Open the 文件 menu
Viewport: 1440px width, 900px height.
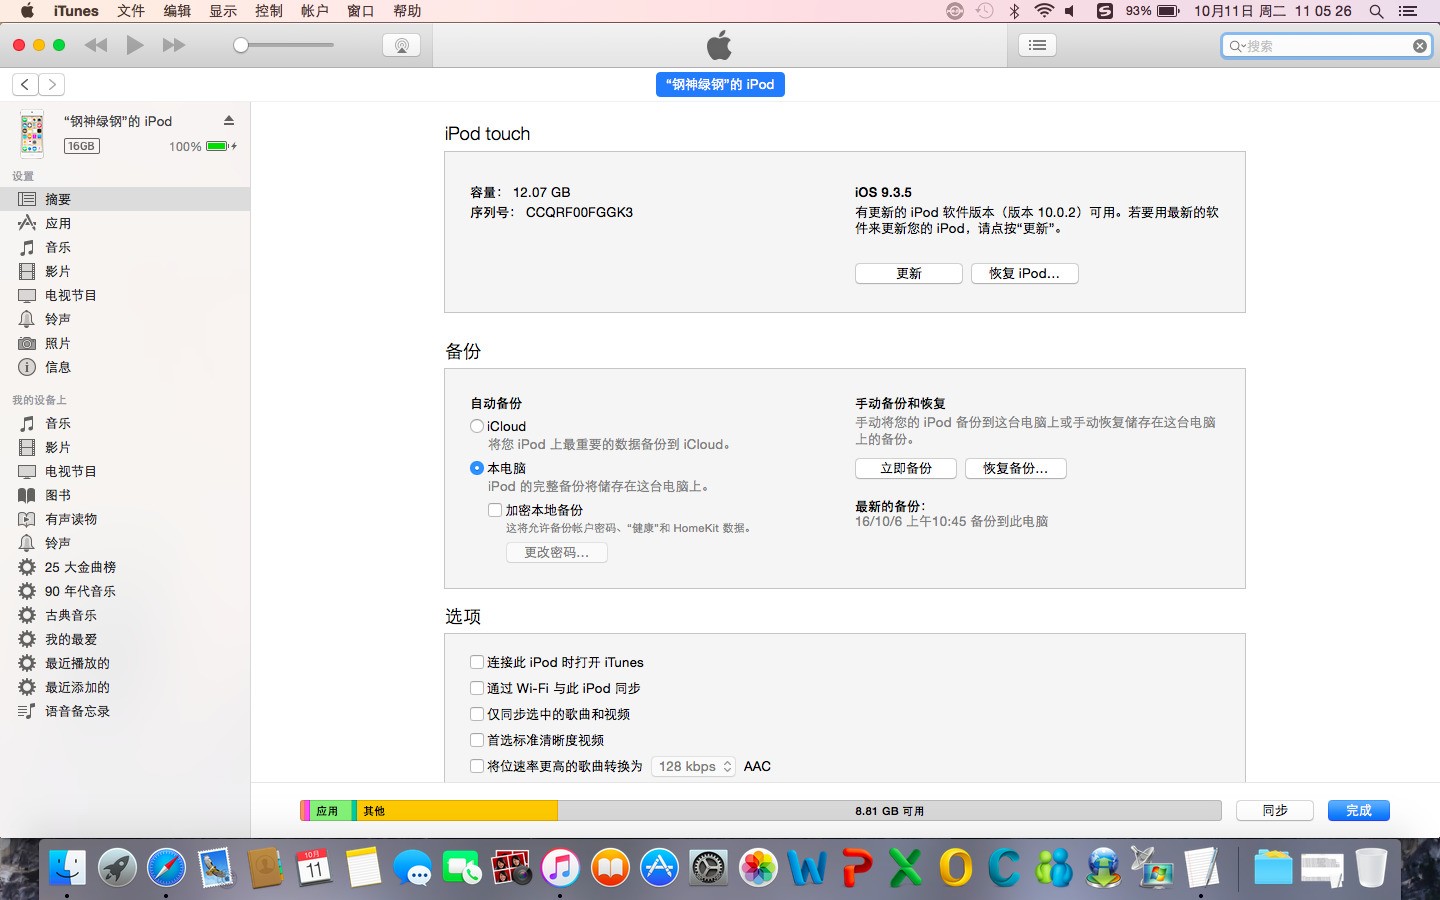(x=131, y=11)
